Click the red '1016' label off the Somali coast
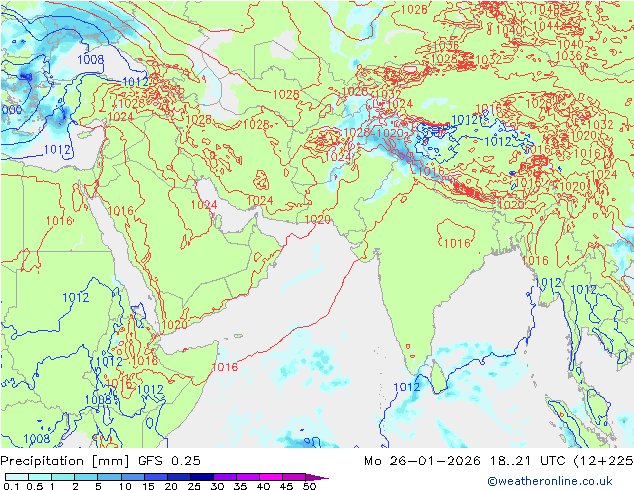 [225, 367]
